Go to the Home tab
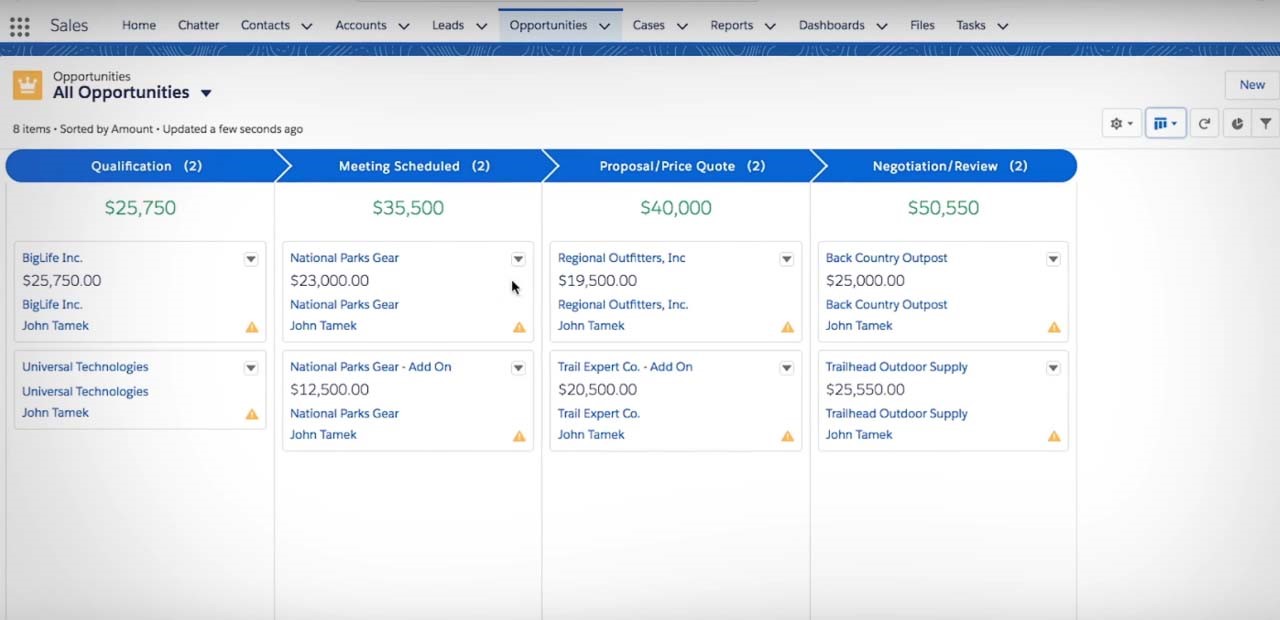 click(139, 25)
